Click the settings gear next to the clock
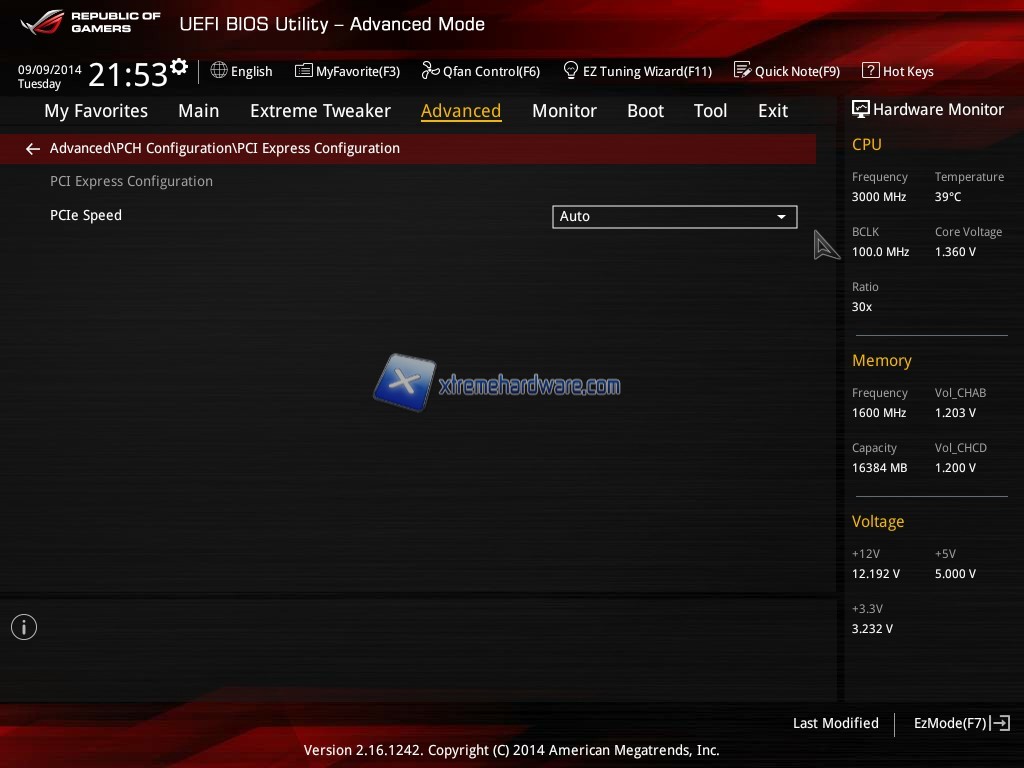The image size is (1024, 768). (179, 68)
